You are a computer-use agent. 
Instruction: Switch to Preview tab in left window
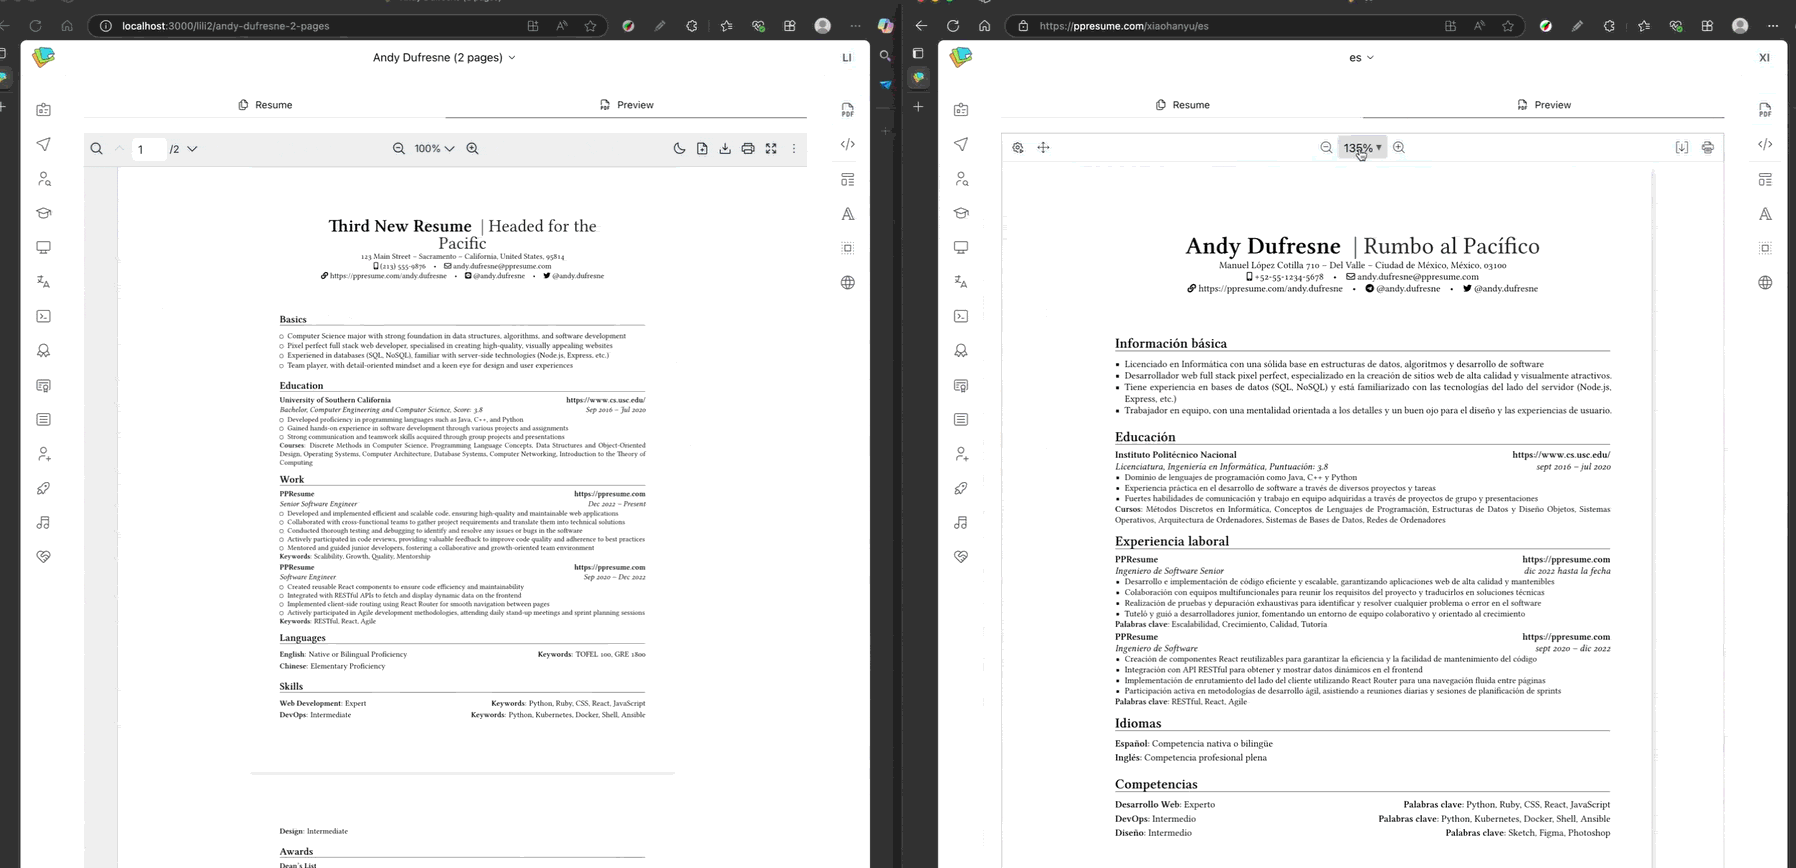point(626,104)
